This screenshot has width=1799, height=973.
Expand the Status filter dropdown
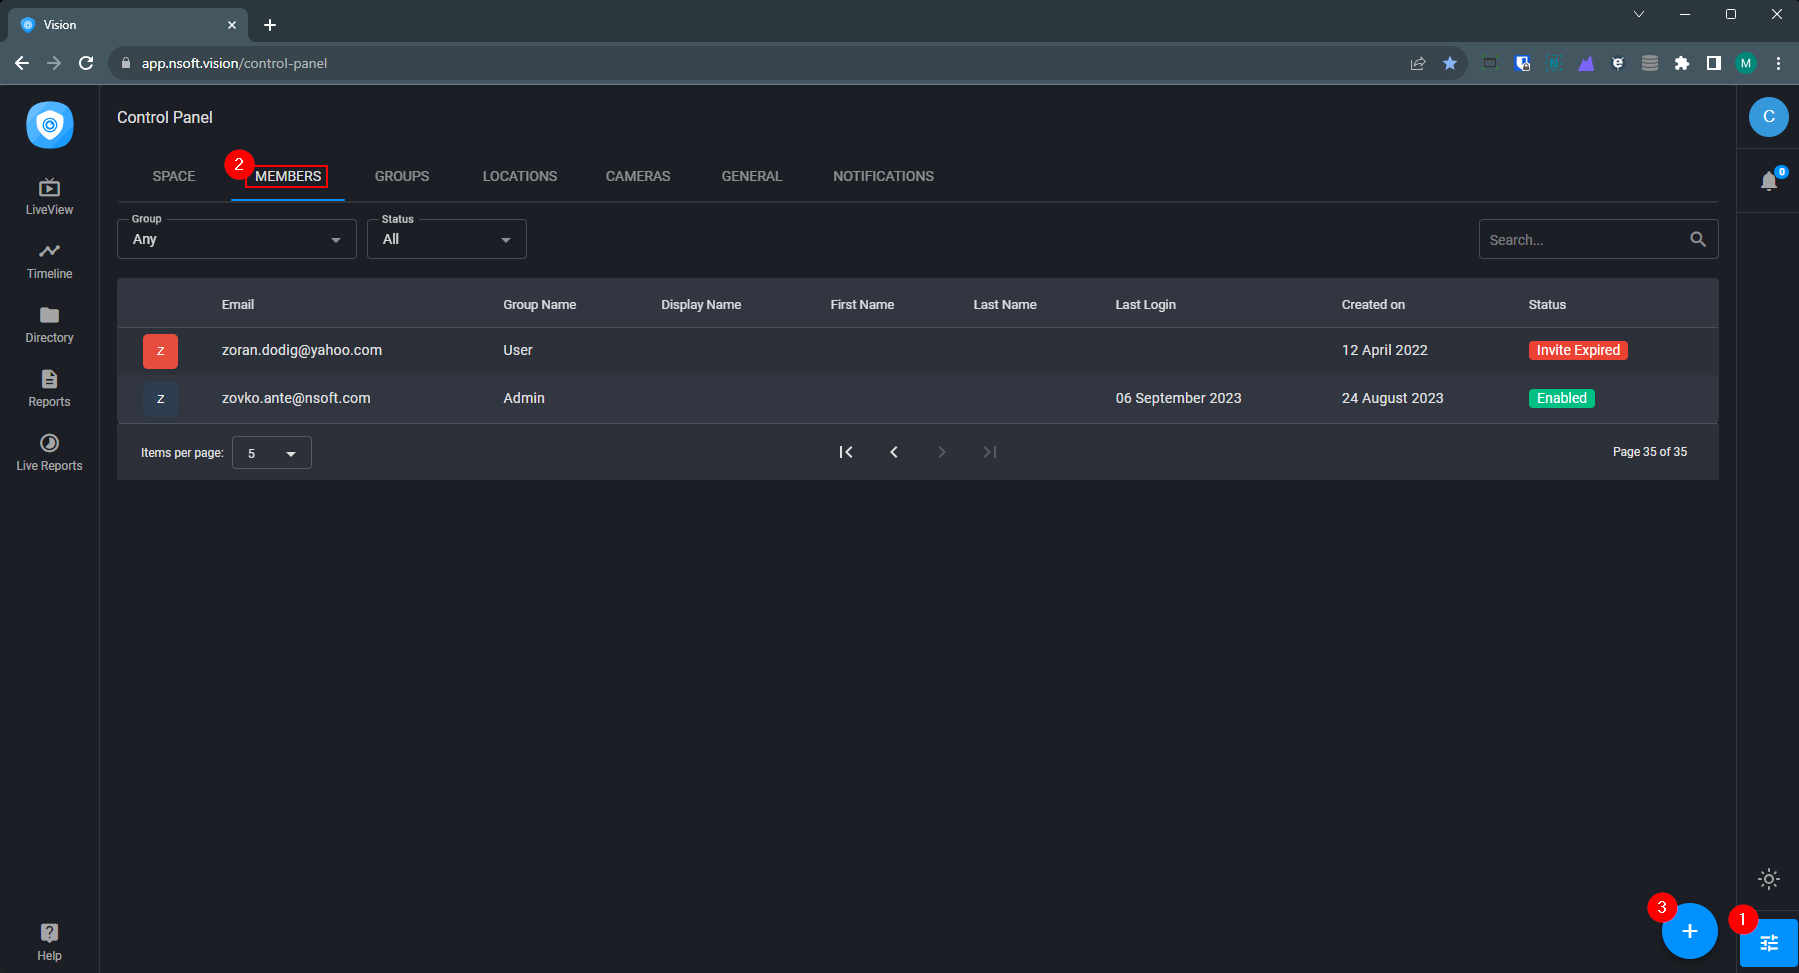click(x=446, y=240)
